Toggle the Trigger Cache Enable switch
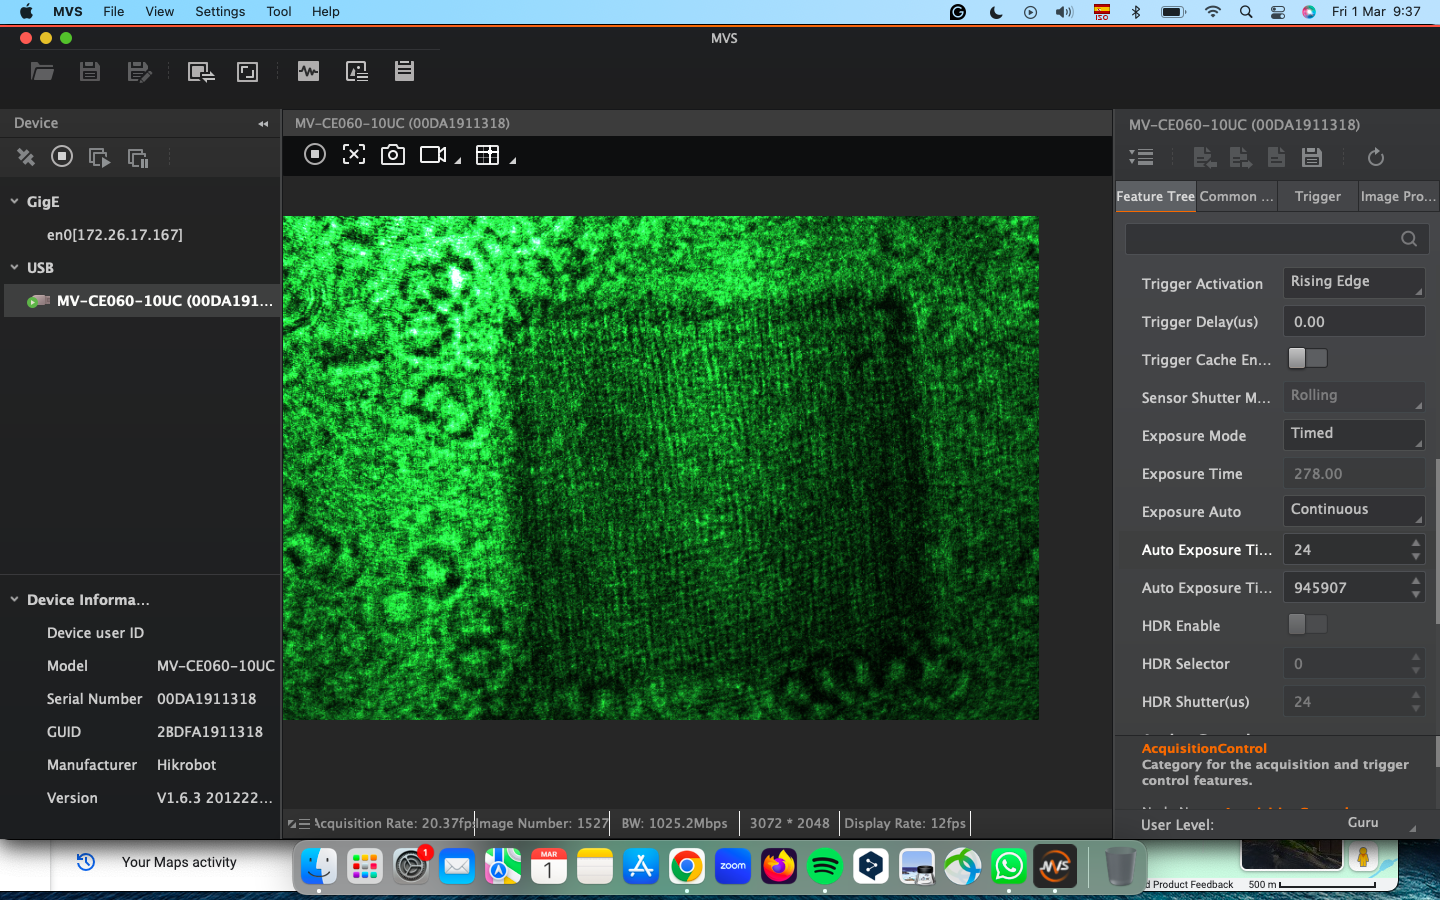Screen dimensions: 1440x900 [x=1307, y=358]
